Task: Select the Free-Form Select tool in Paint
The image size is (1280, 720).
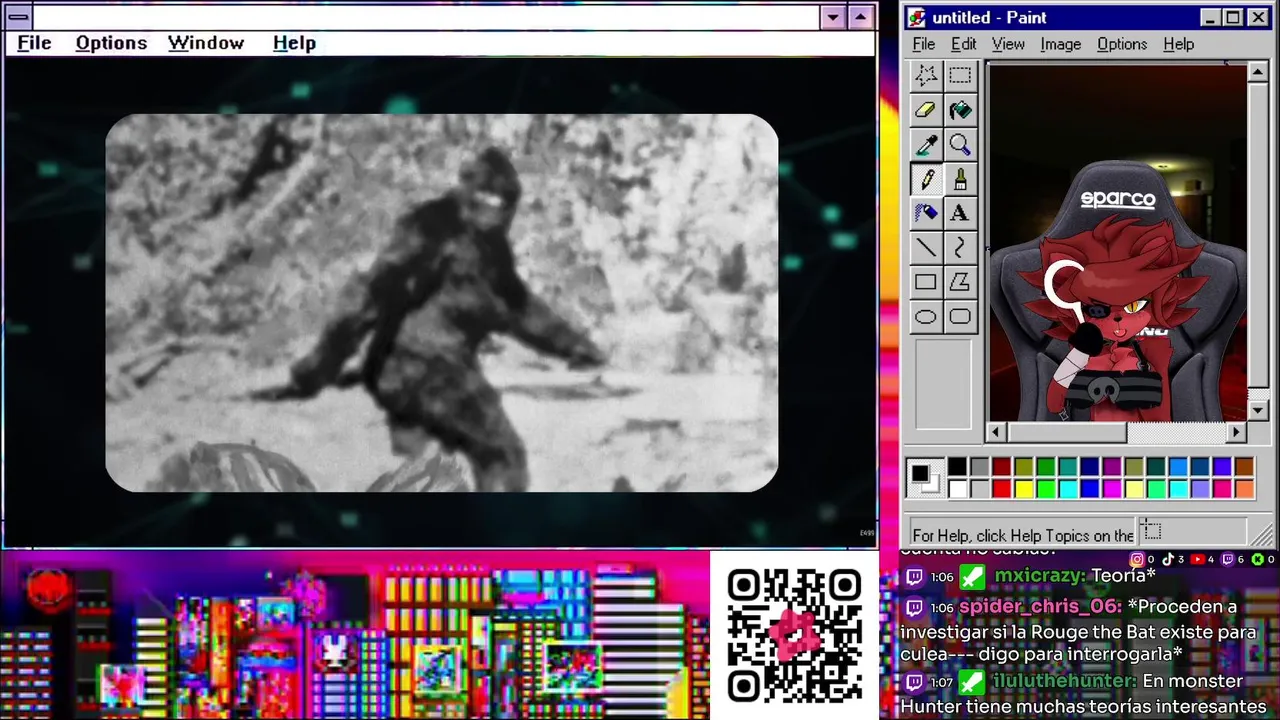Action: 926,75
